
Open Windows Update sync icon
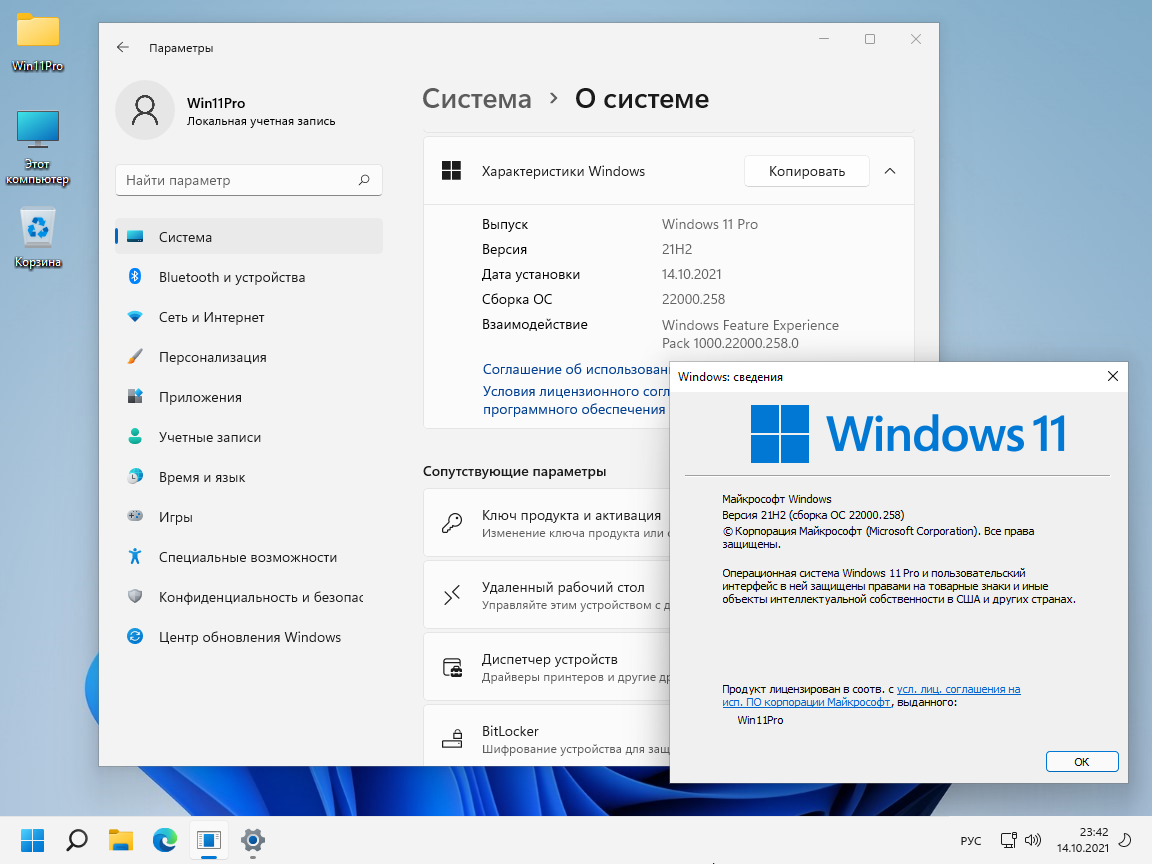point(135,637)
